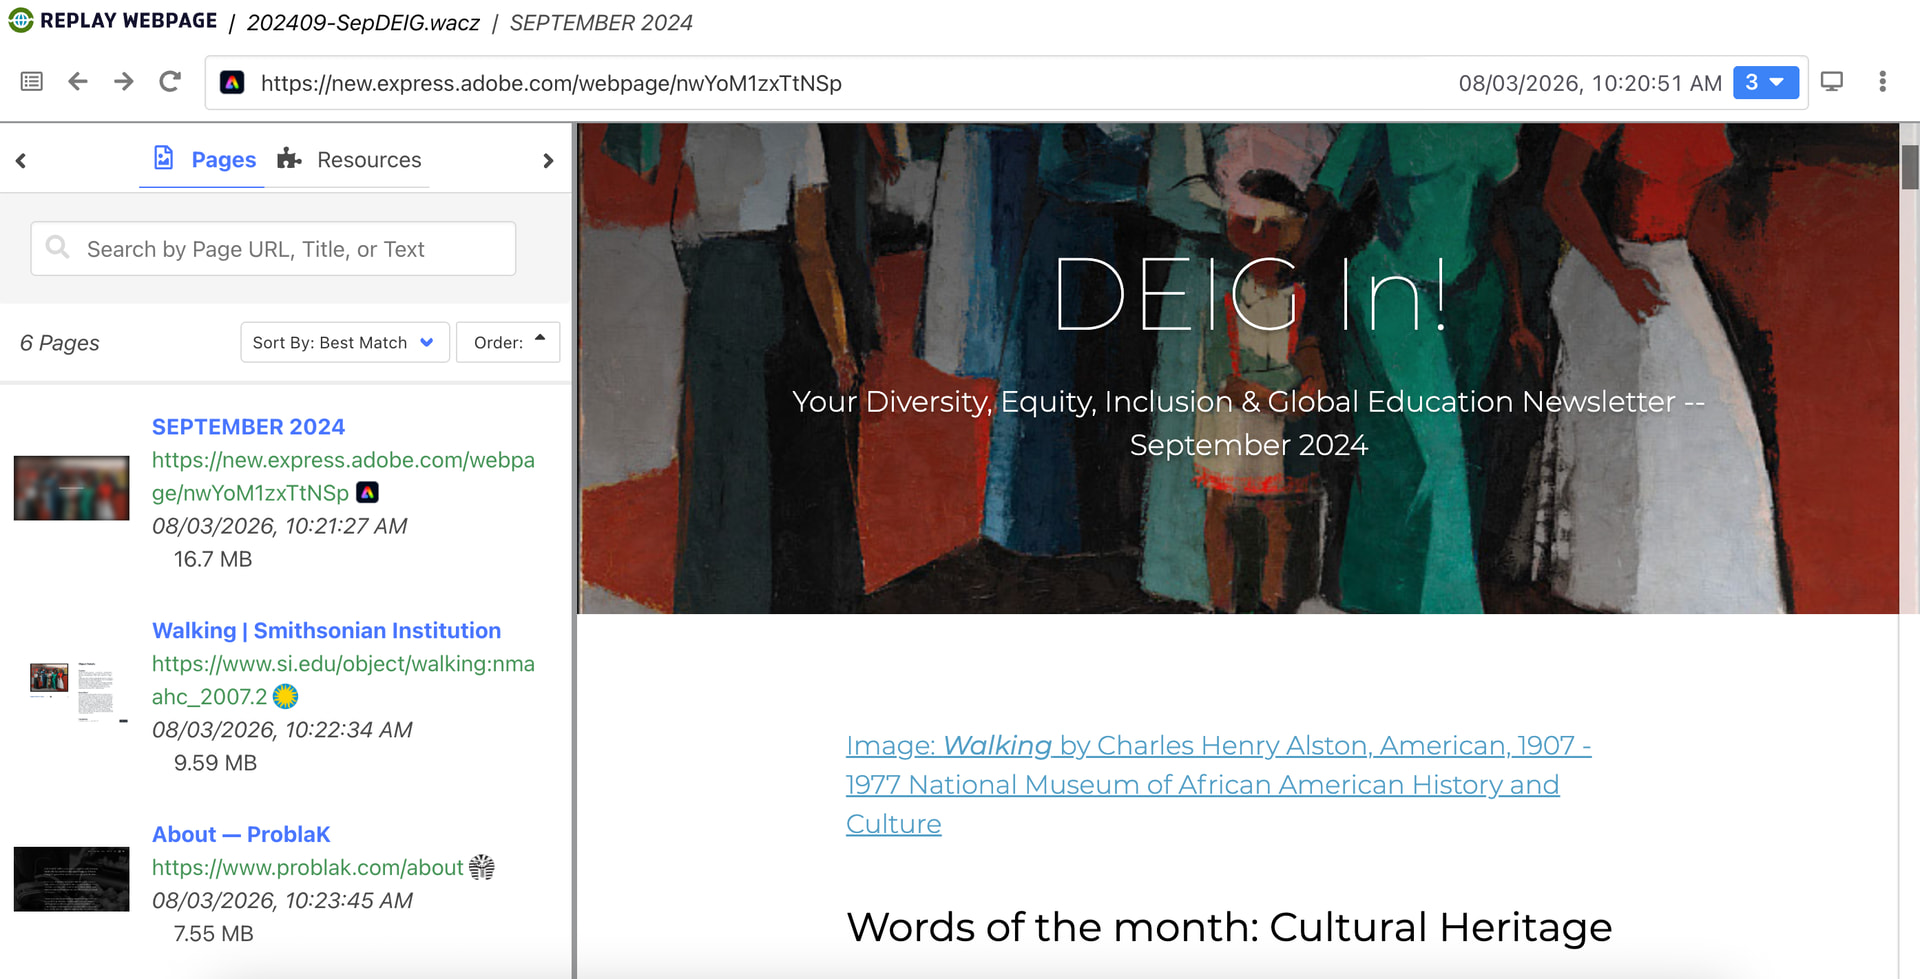The width and height of the screenshot is (1920, 979).
Task: Switch to the Pages tab
Action: 203,159
